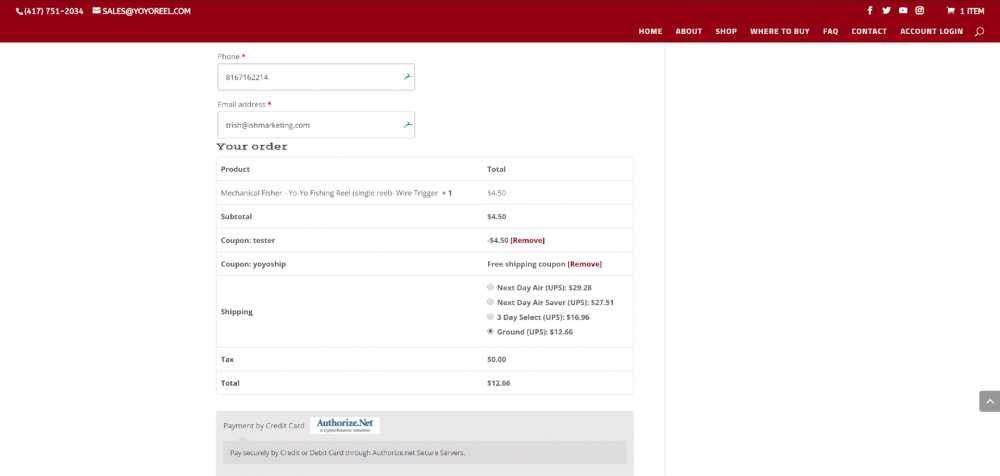Open the YouTube social icon
The image size is (1000, 476).
pyautogui.click(x=903, y=10)
